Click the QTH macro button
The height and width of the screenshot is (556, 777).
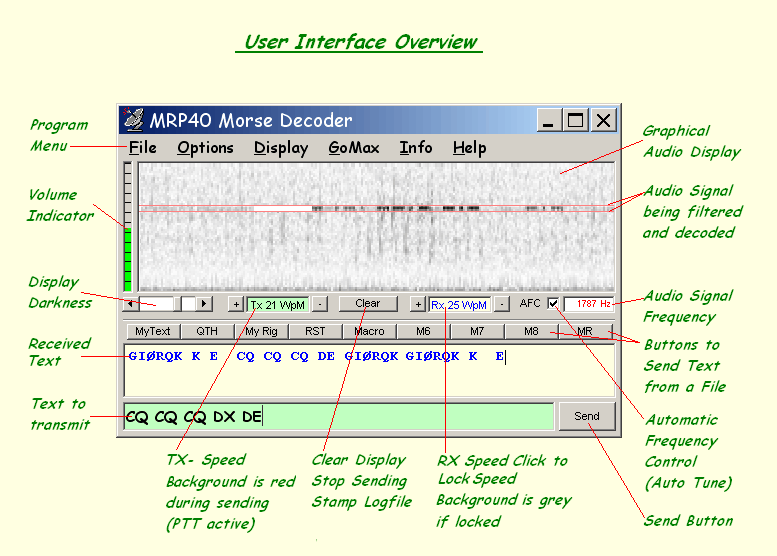[x=207, y=331]
